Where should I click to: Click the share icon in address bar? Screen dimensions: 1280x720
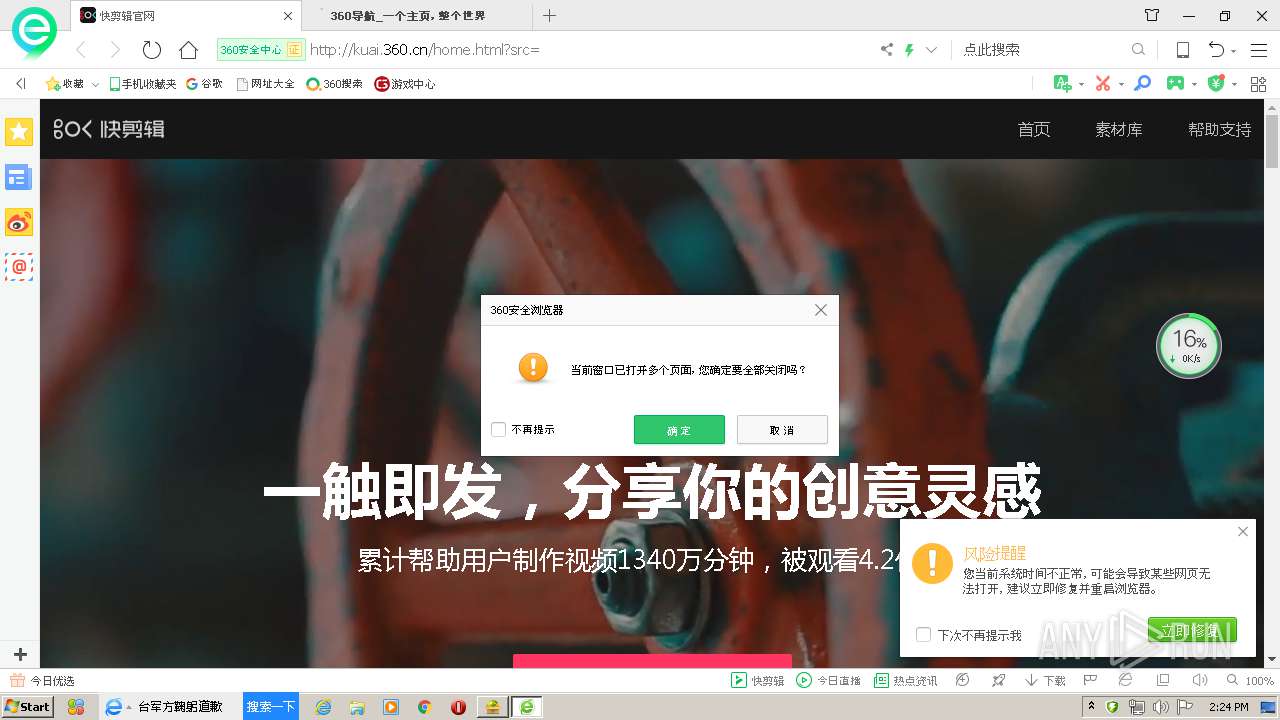tap(886, 49)
